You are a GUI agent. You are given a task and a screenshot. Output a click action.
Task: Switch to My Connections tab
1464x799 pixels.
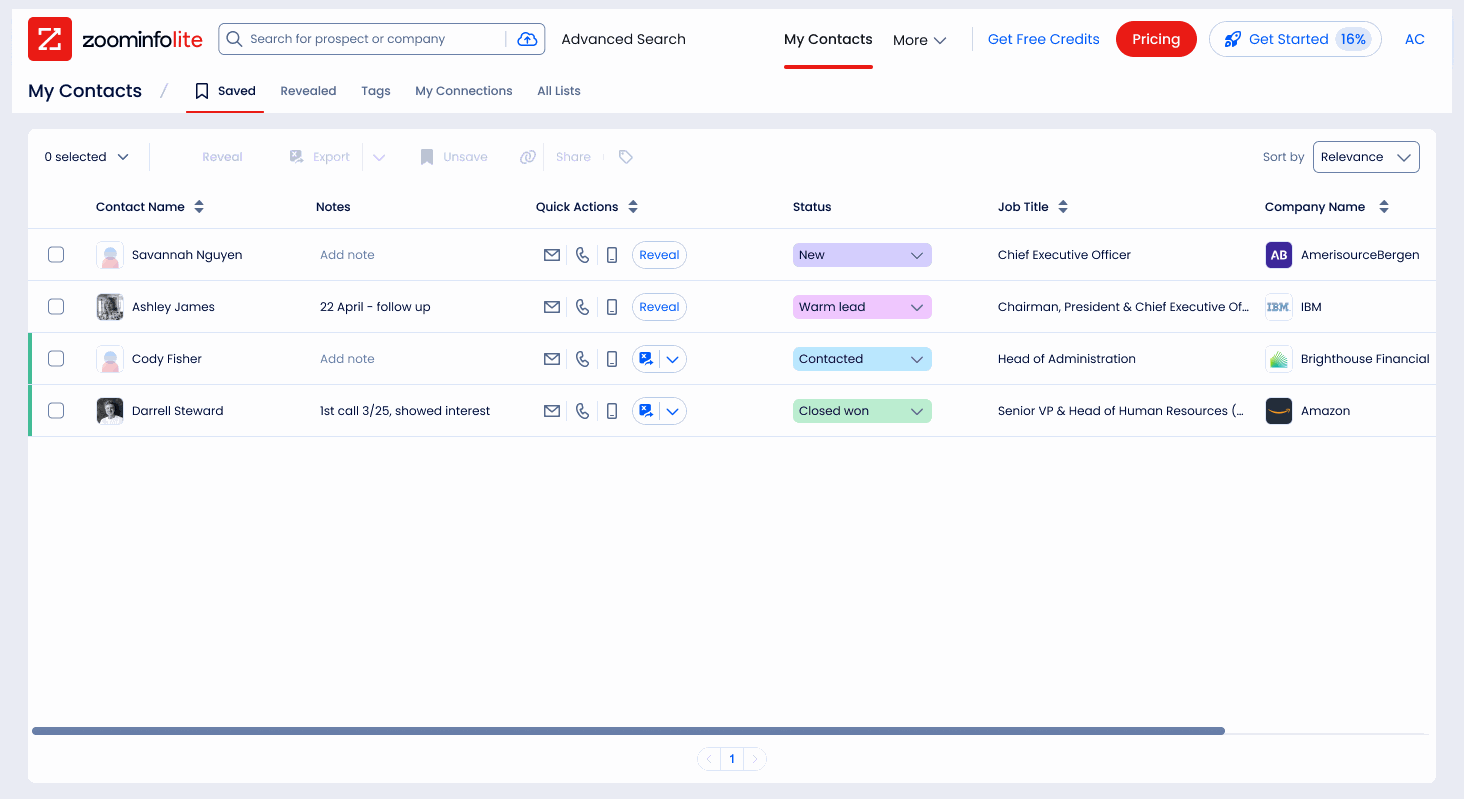point(464,91)
